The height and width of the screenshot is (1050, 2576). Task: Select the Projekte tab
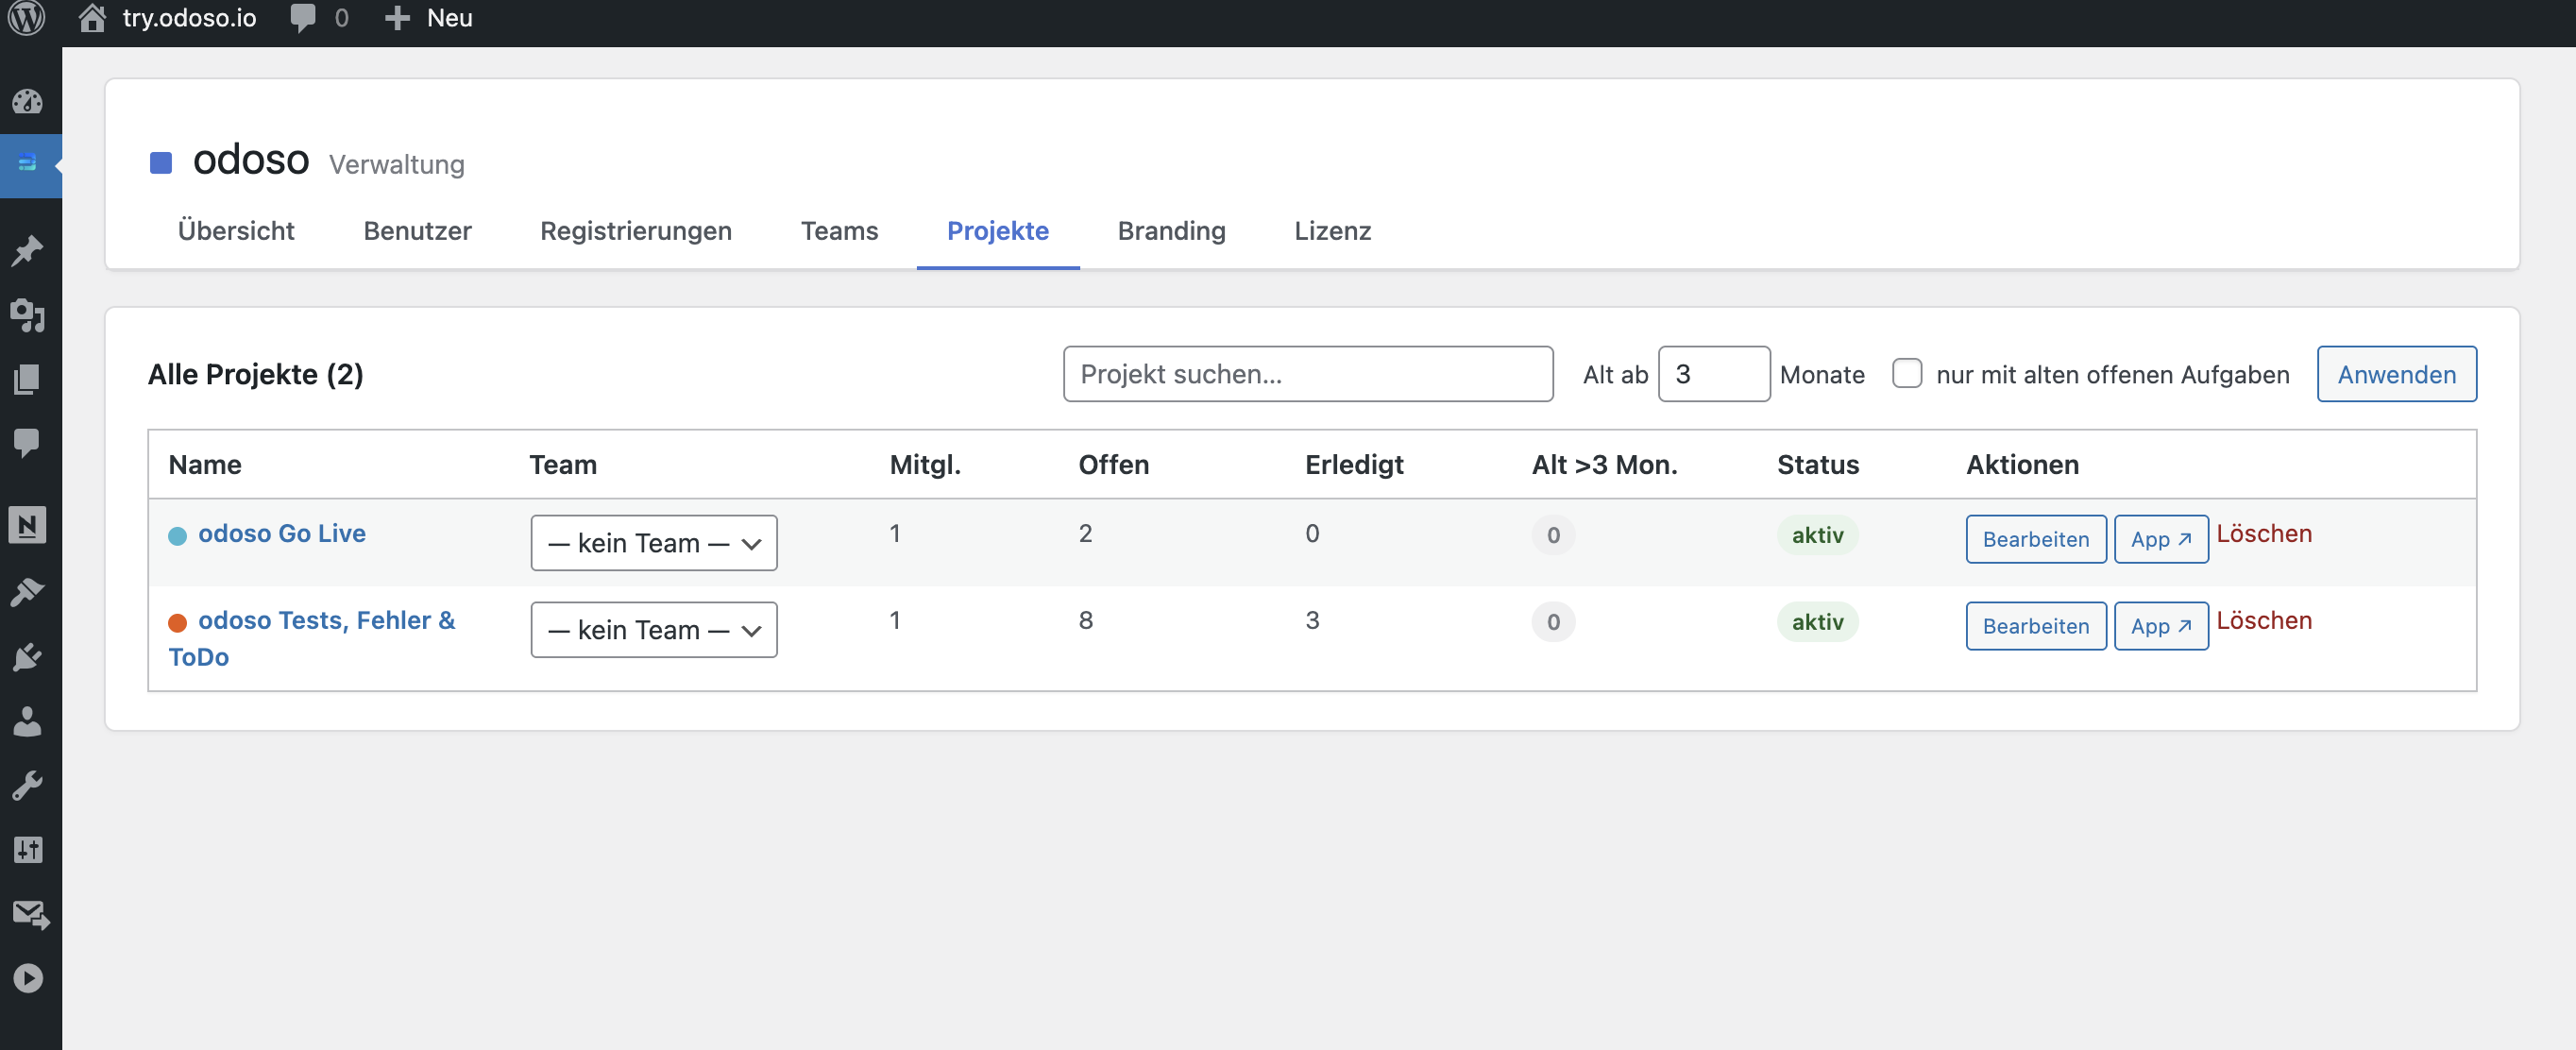(998, 231)
